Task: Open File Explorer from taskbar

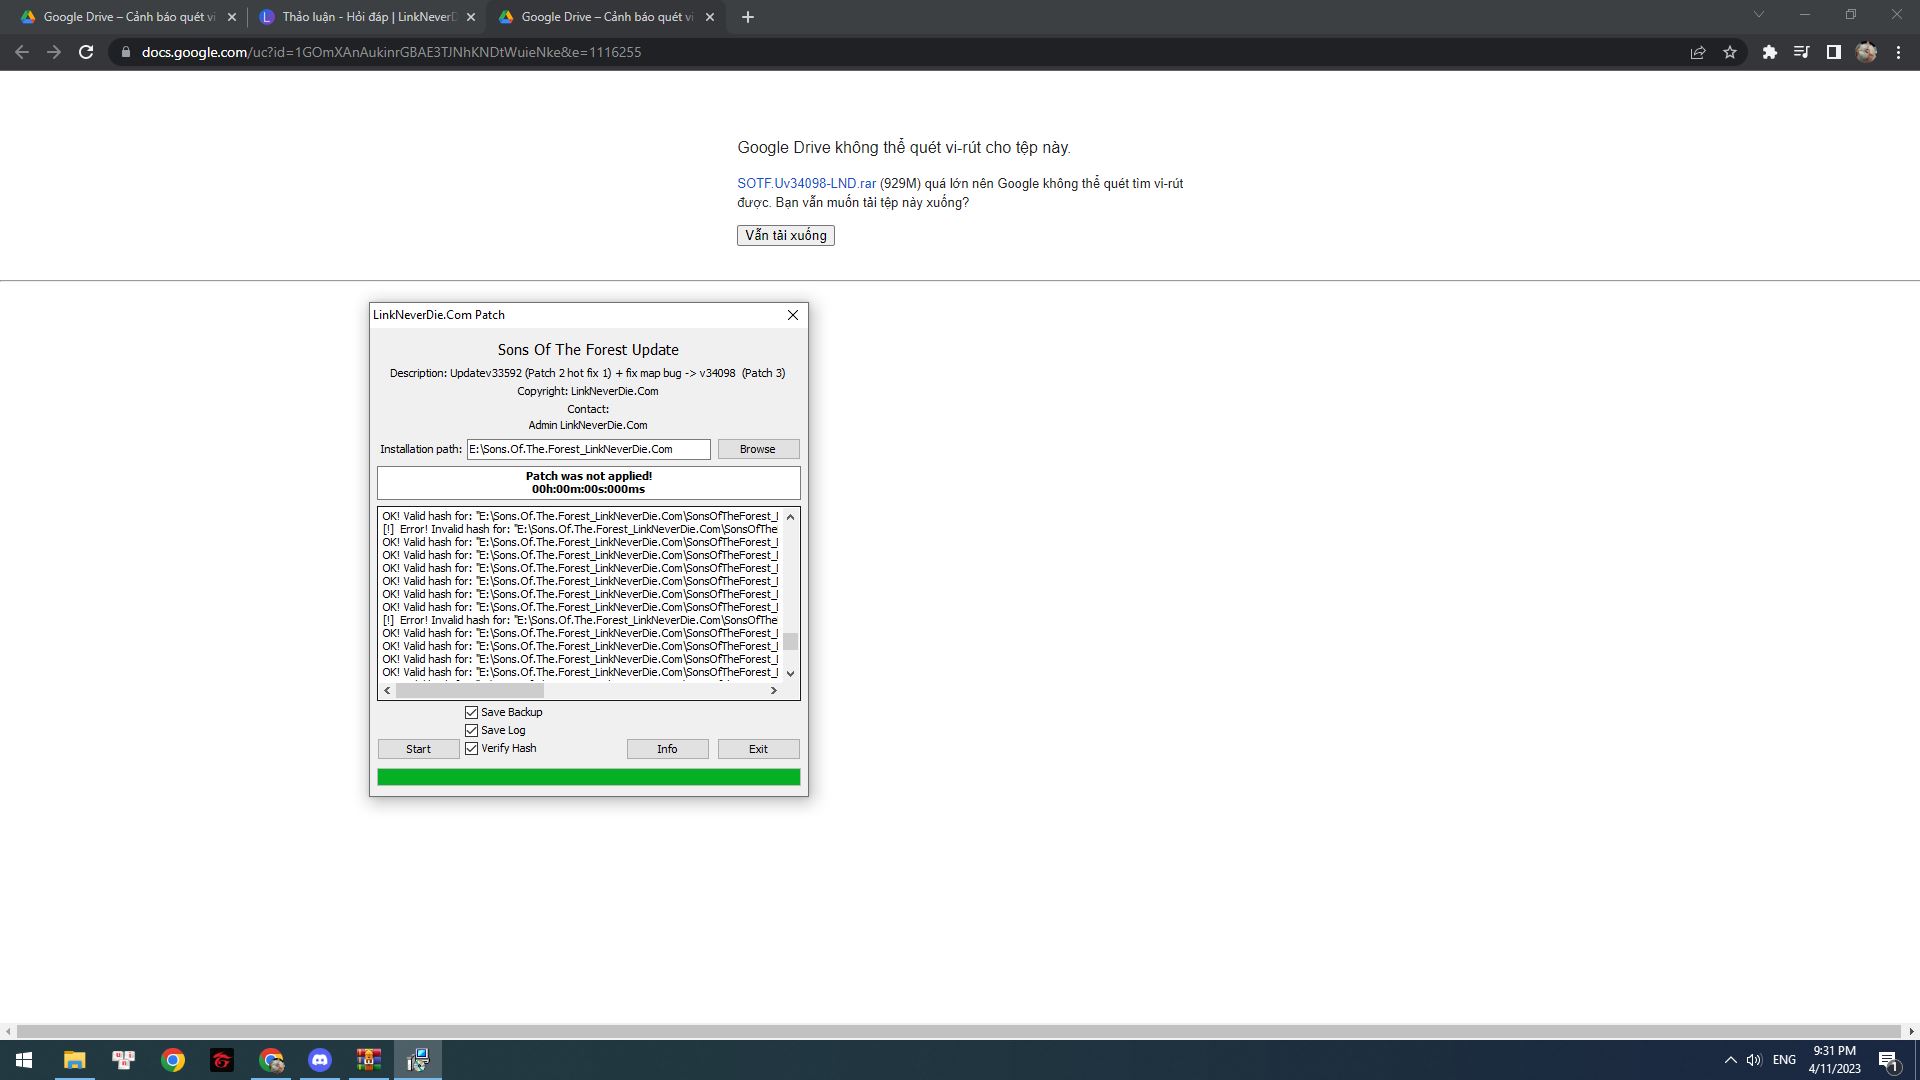Action: tap(74, 1060)
